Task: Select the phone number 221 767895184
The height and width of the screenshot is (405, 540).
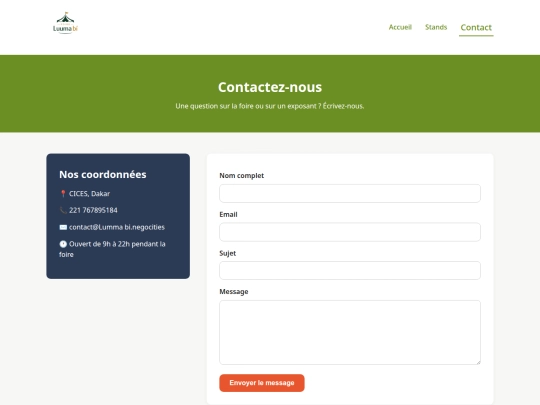Action: pos(93,210)
